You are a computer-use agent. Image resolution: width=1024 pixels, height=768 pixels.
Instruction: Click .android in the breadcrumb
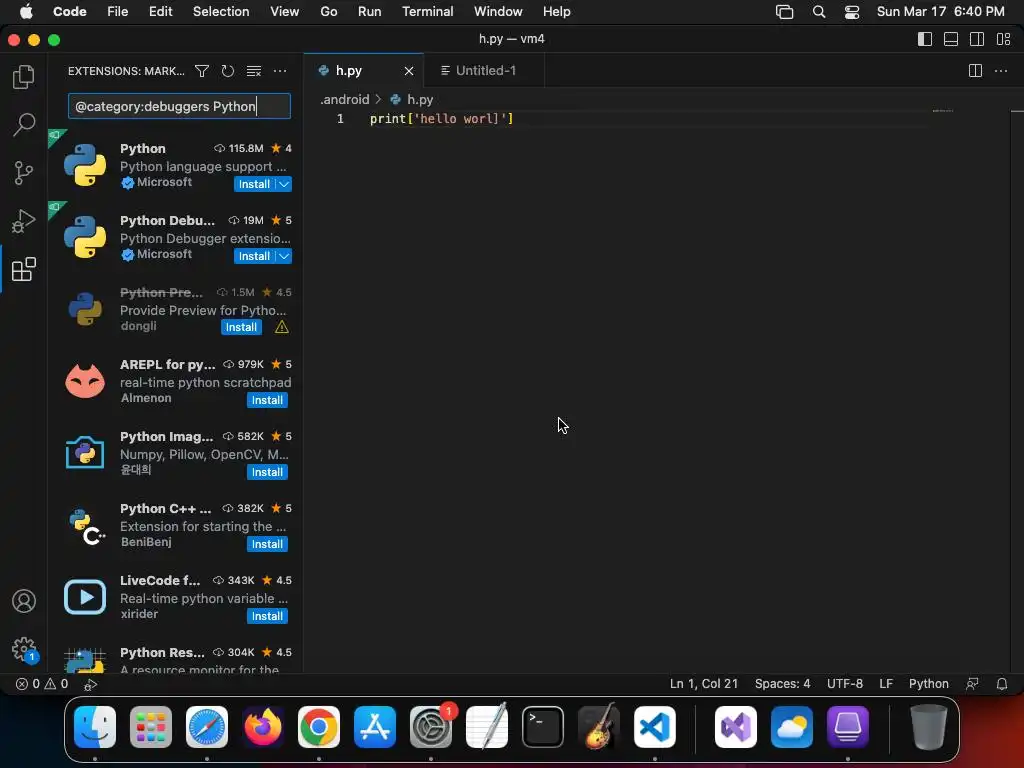(x=345, y=99)
